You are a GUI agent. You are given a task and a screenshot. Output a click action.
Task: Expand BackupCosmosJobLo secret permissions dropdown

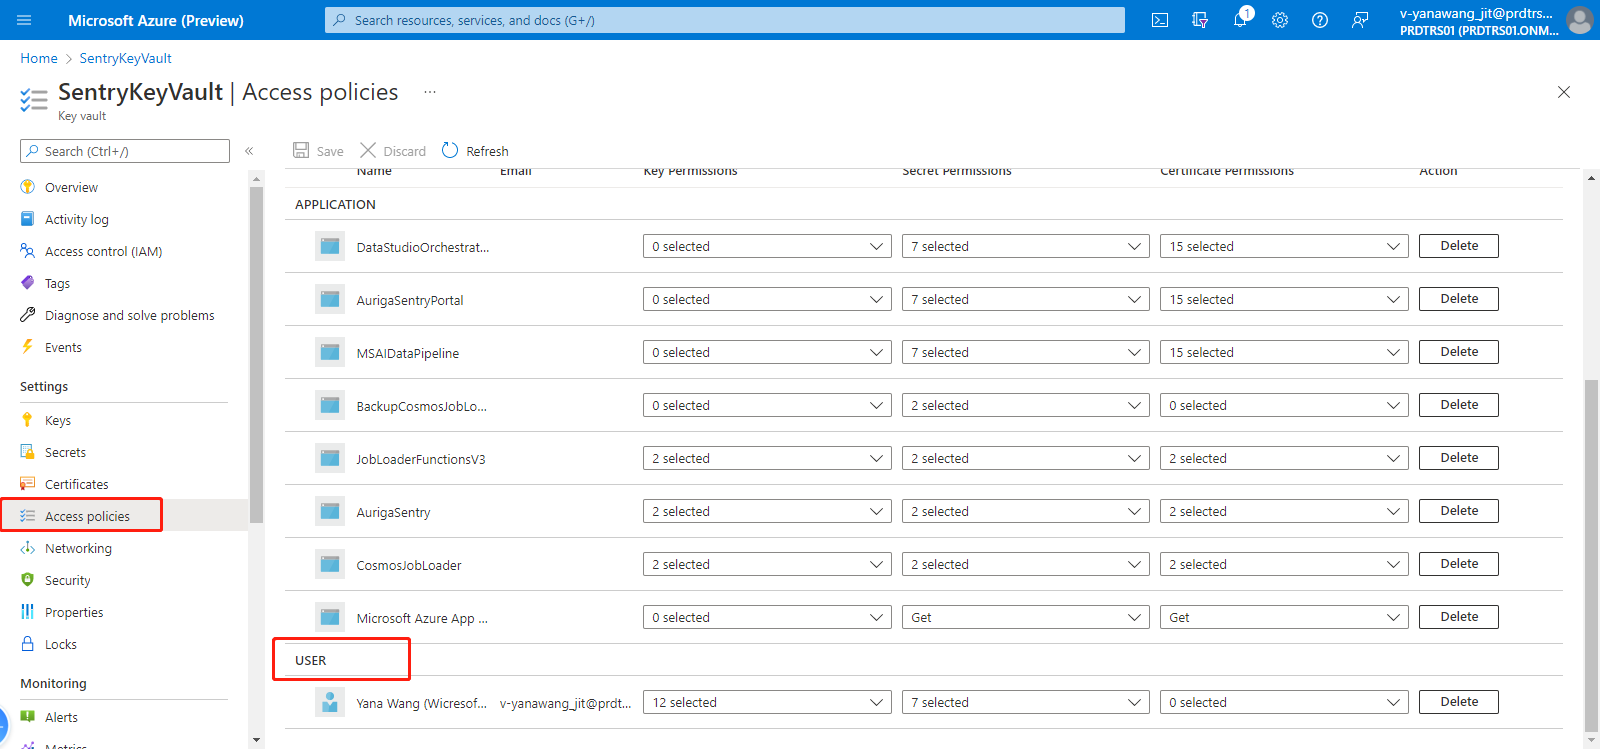point(1025,405)
